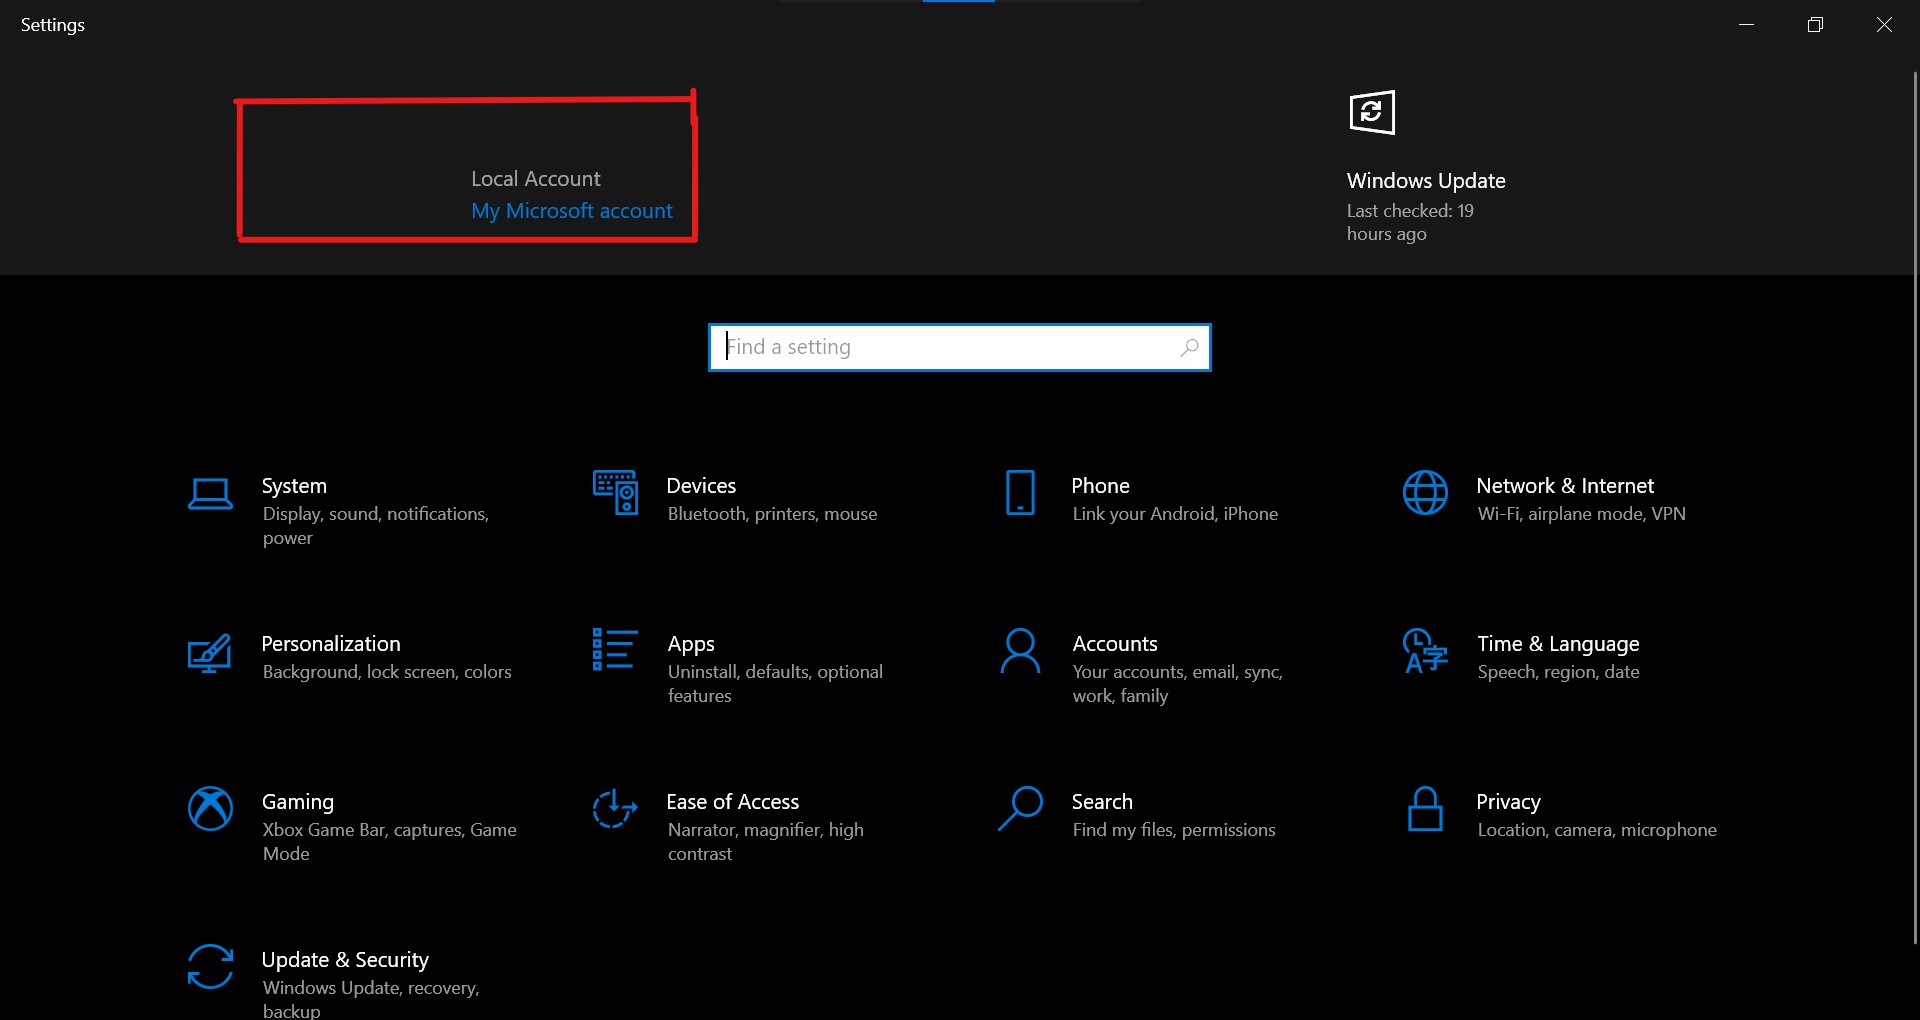Viewport: 1920px width, 1020px height.
Task: Click 'Narrator, magnifier, high contrast' text
Action: click(x=765, y=842)
